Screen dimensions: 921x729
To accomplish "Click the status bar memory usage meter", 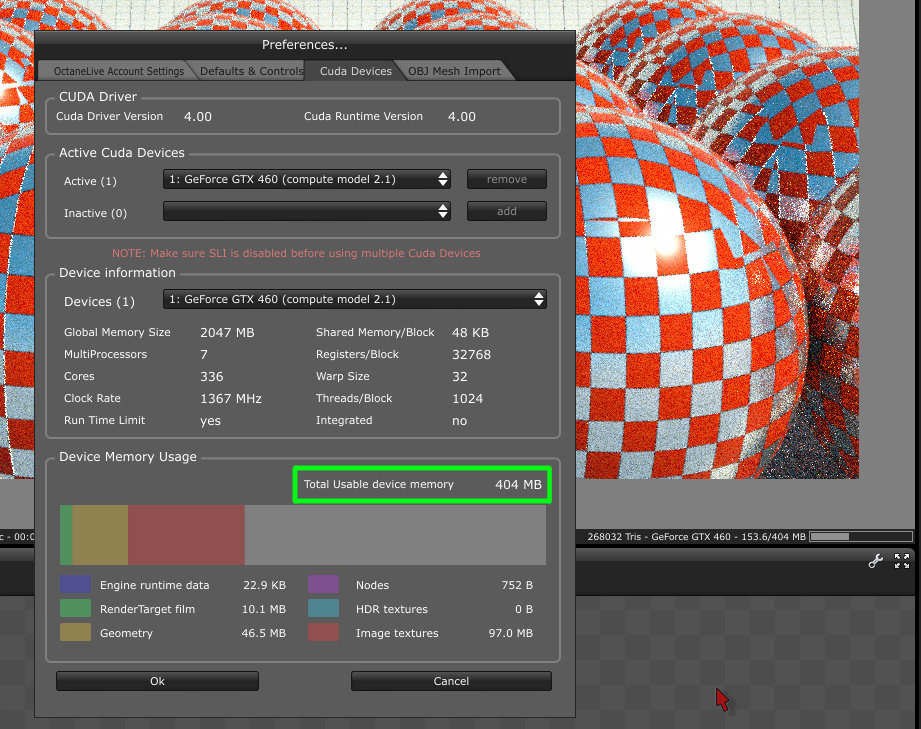I will coord(861,536).
